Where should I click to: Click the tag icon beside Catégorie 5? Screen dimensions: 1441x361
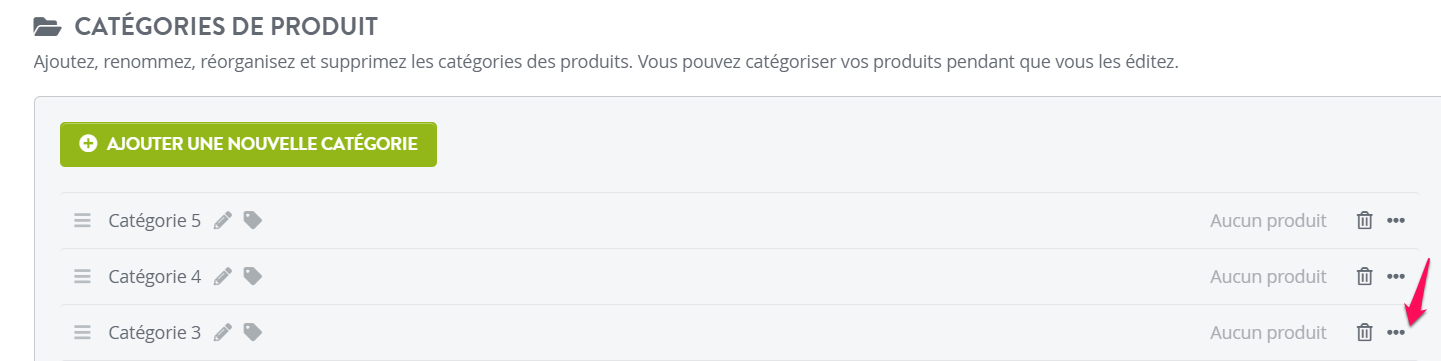pos(253,220)
